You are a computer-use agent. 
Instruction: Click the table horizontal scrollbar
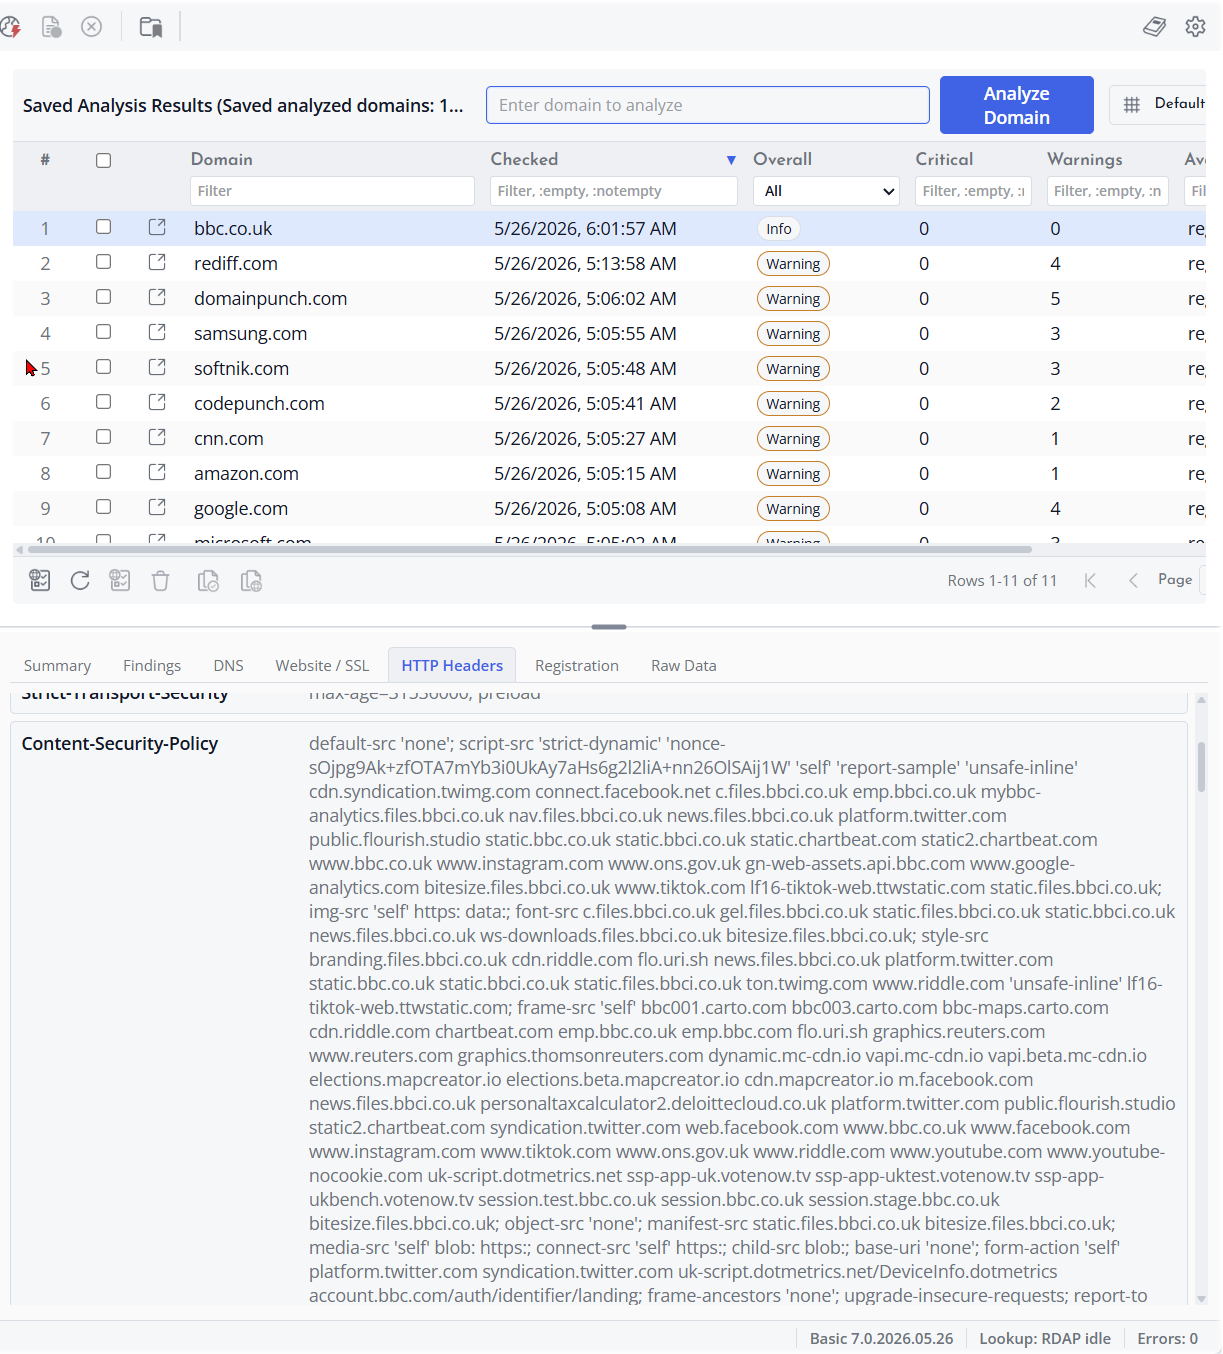[530, 549]
